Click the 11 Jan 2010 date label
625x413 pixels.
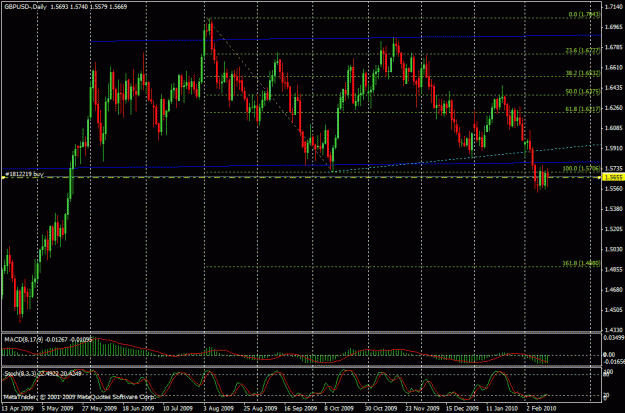503,409
